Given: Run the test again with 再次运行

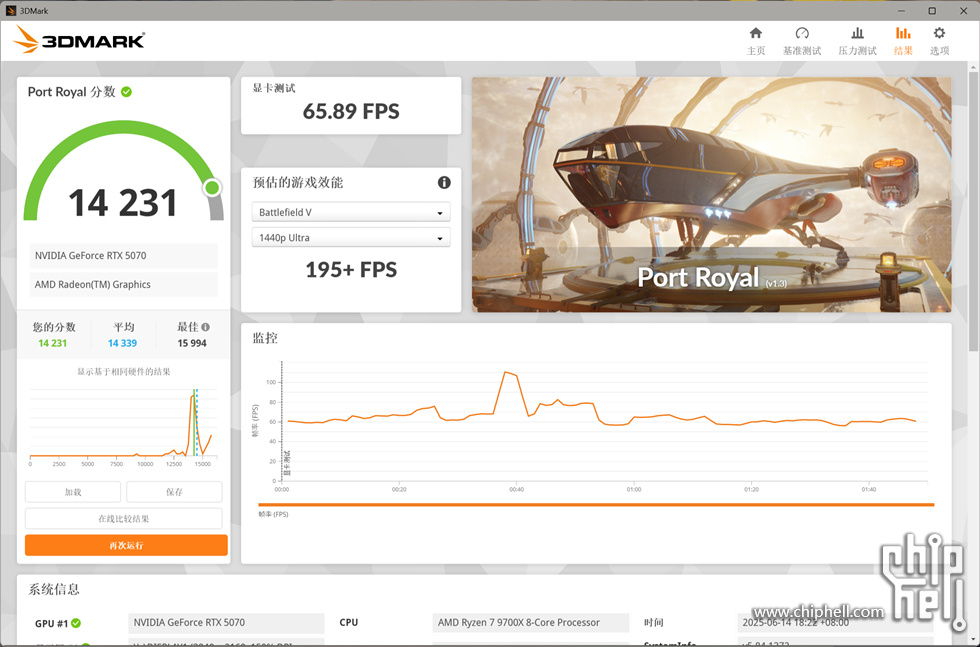Looking at the screenshot, I should click(126, 546).
